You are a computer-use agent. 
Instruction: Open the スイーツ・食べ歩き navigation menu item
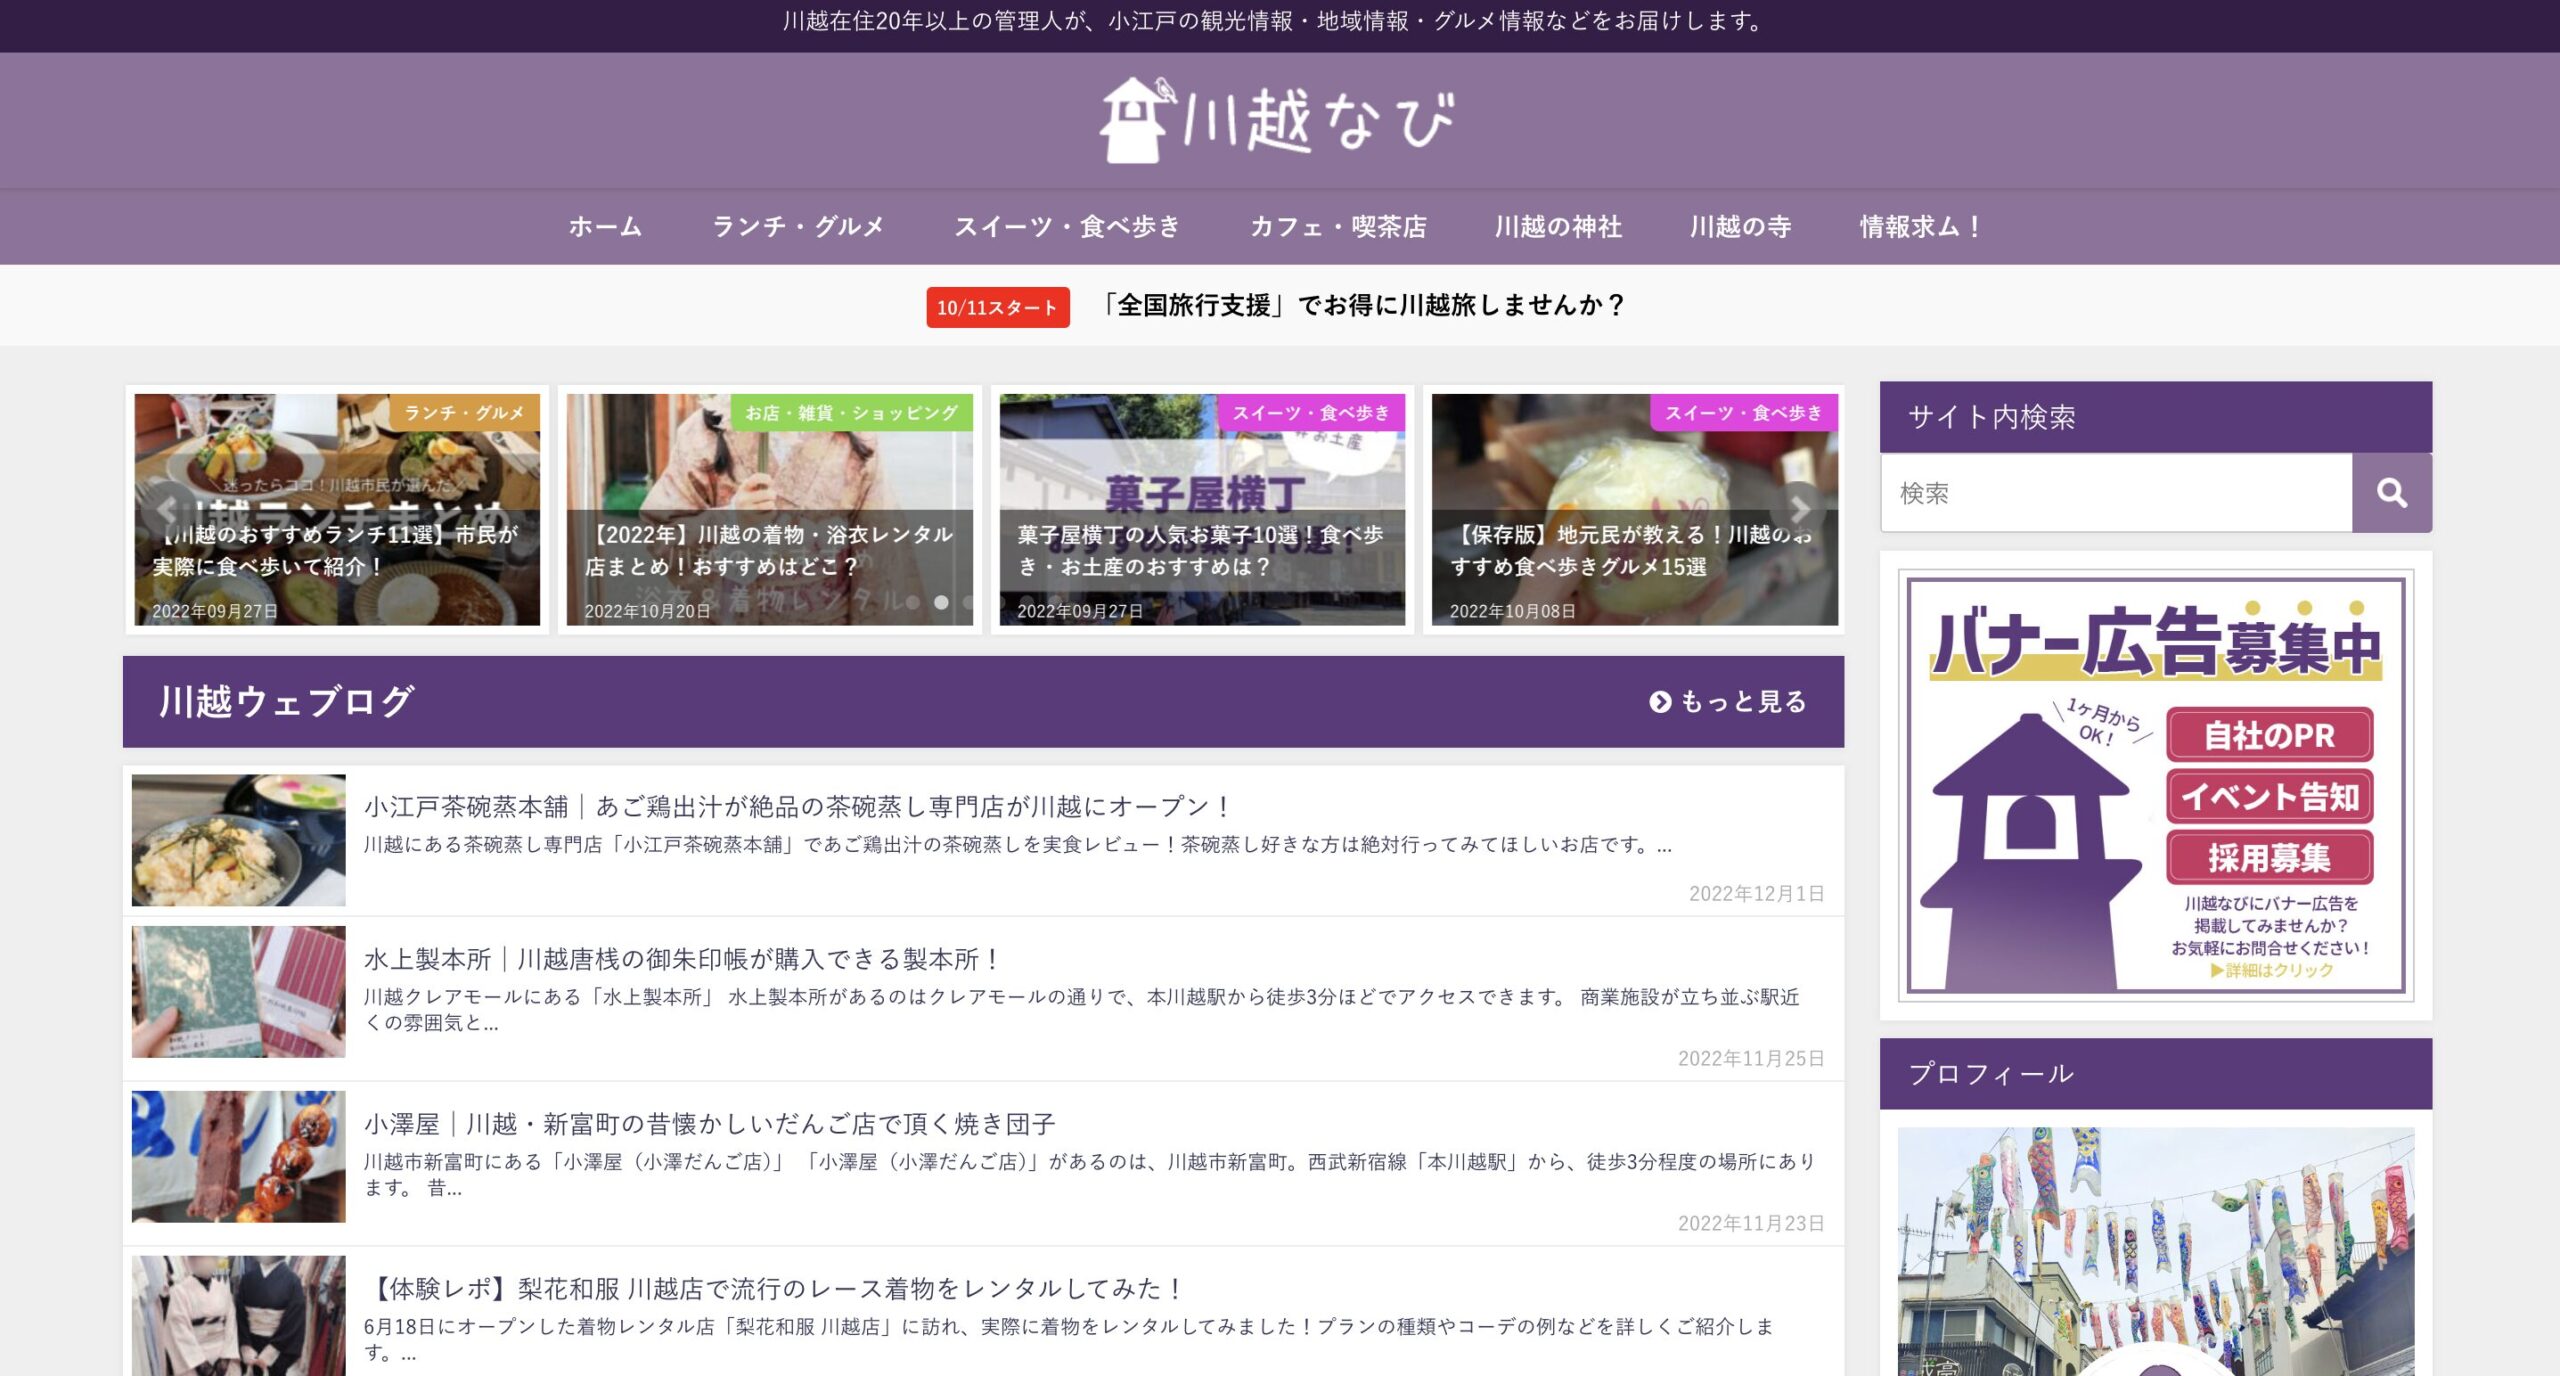pos(1067,227)
